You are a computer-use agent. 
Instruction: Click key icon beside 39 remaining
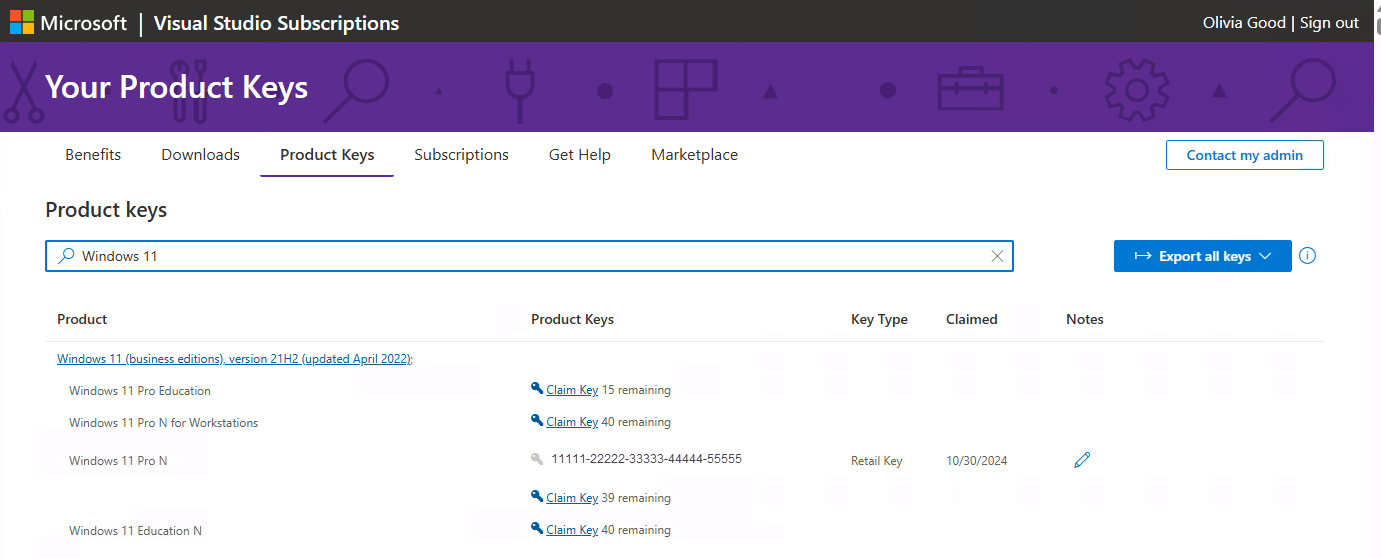click(537, 497)
